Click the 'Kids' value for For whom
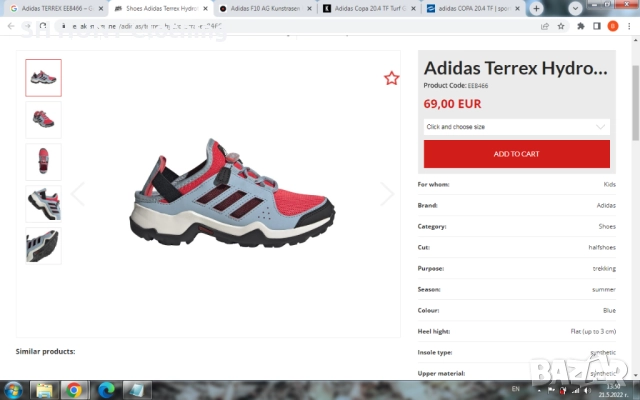 tap(609, 184)
